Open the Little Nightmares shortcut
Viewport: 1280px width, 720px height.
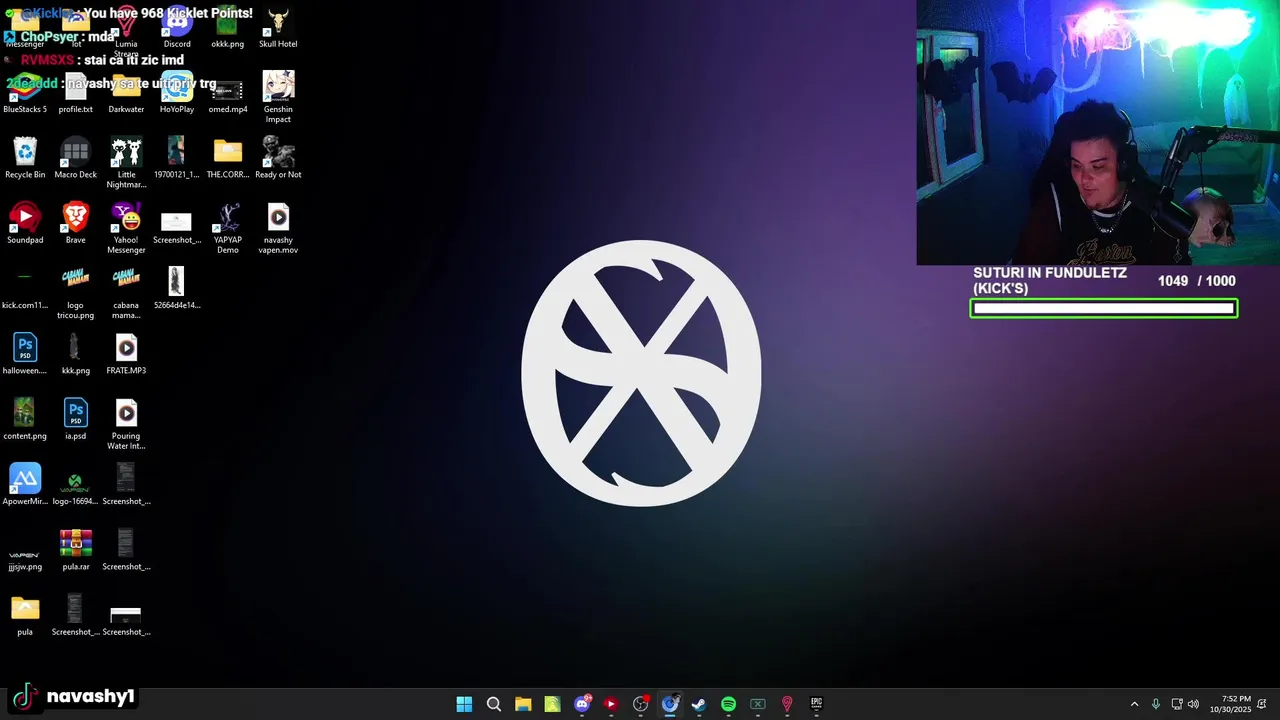point(126,163)
